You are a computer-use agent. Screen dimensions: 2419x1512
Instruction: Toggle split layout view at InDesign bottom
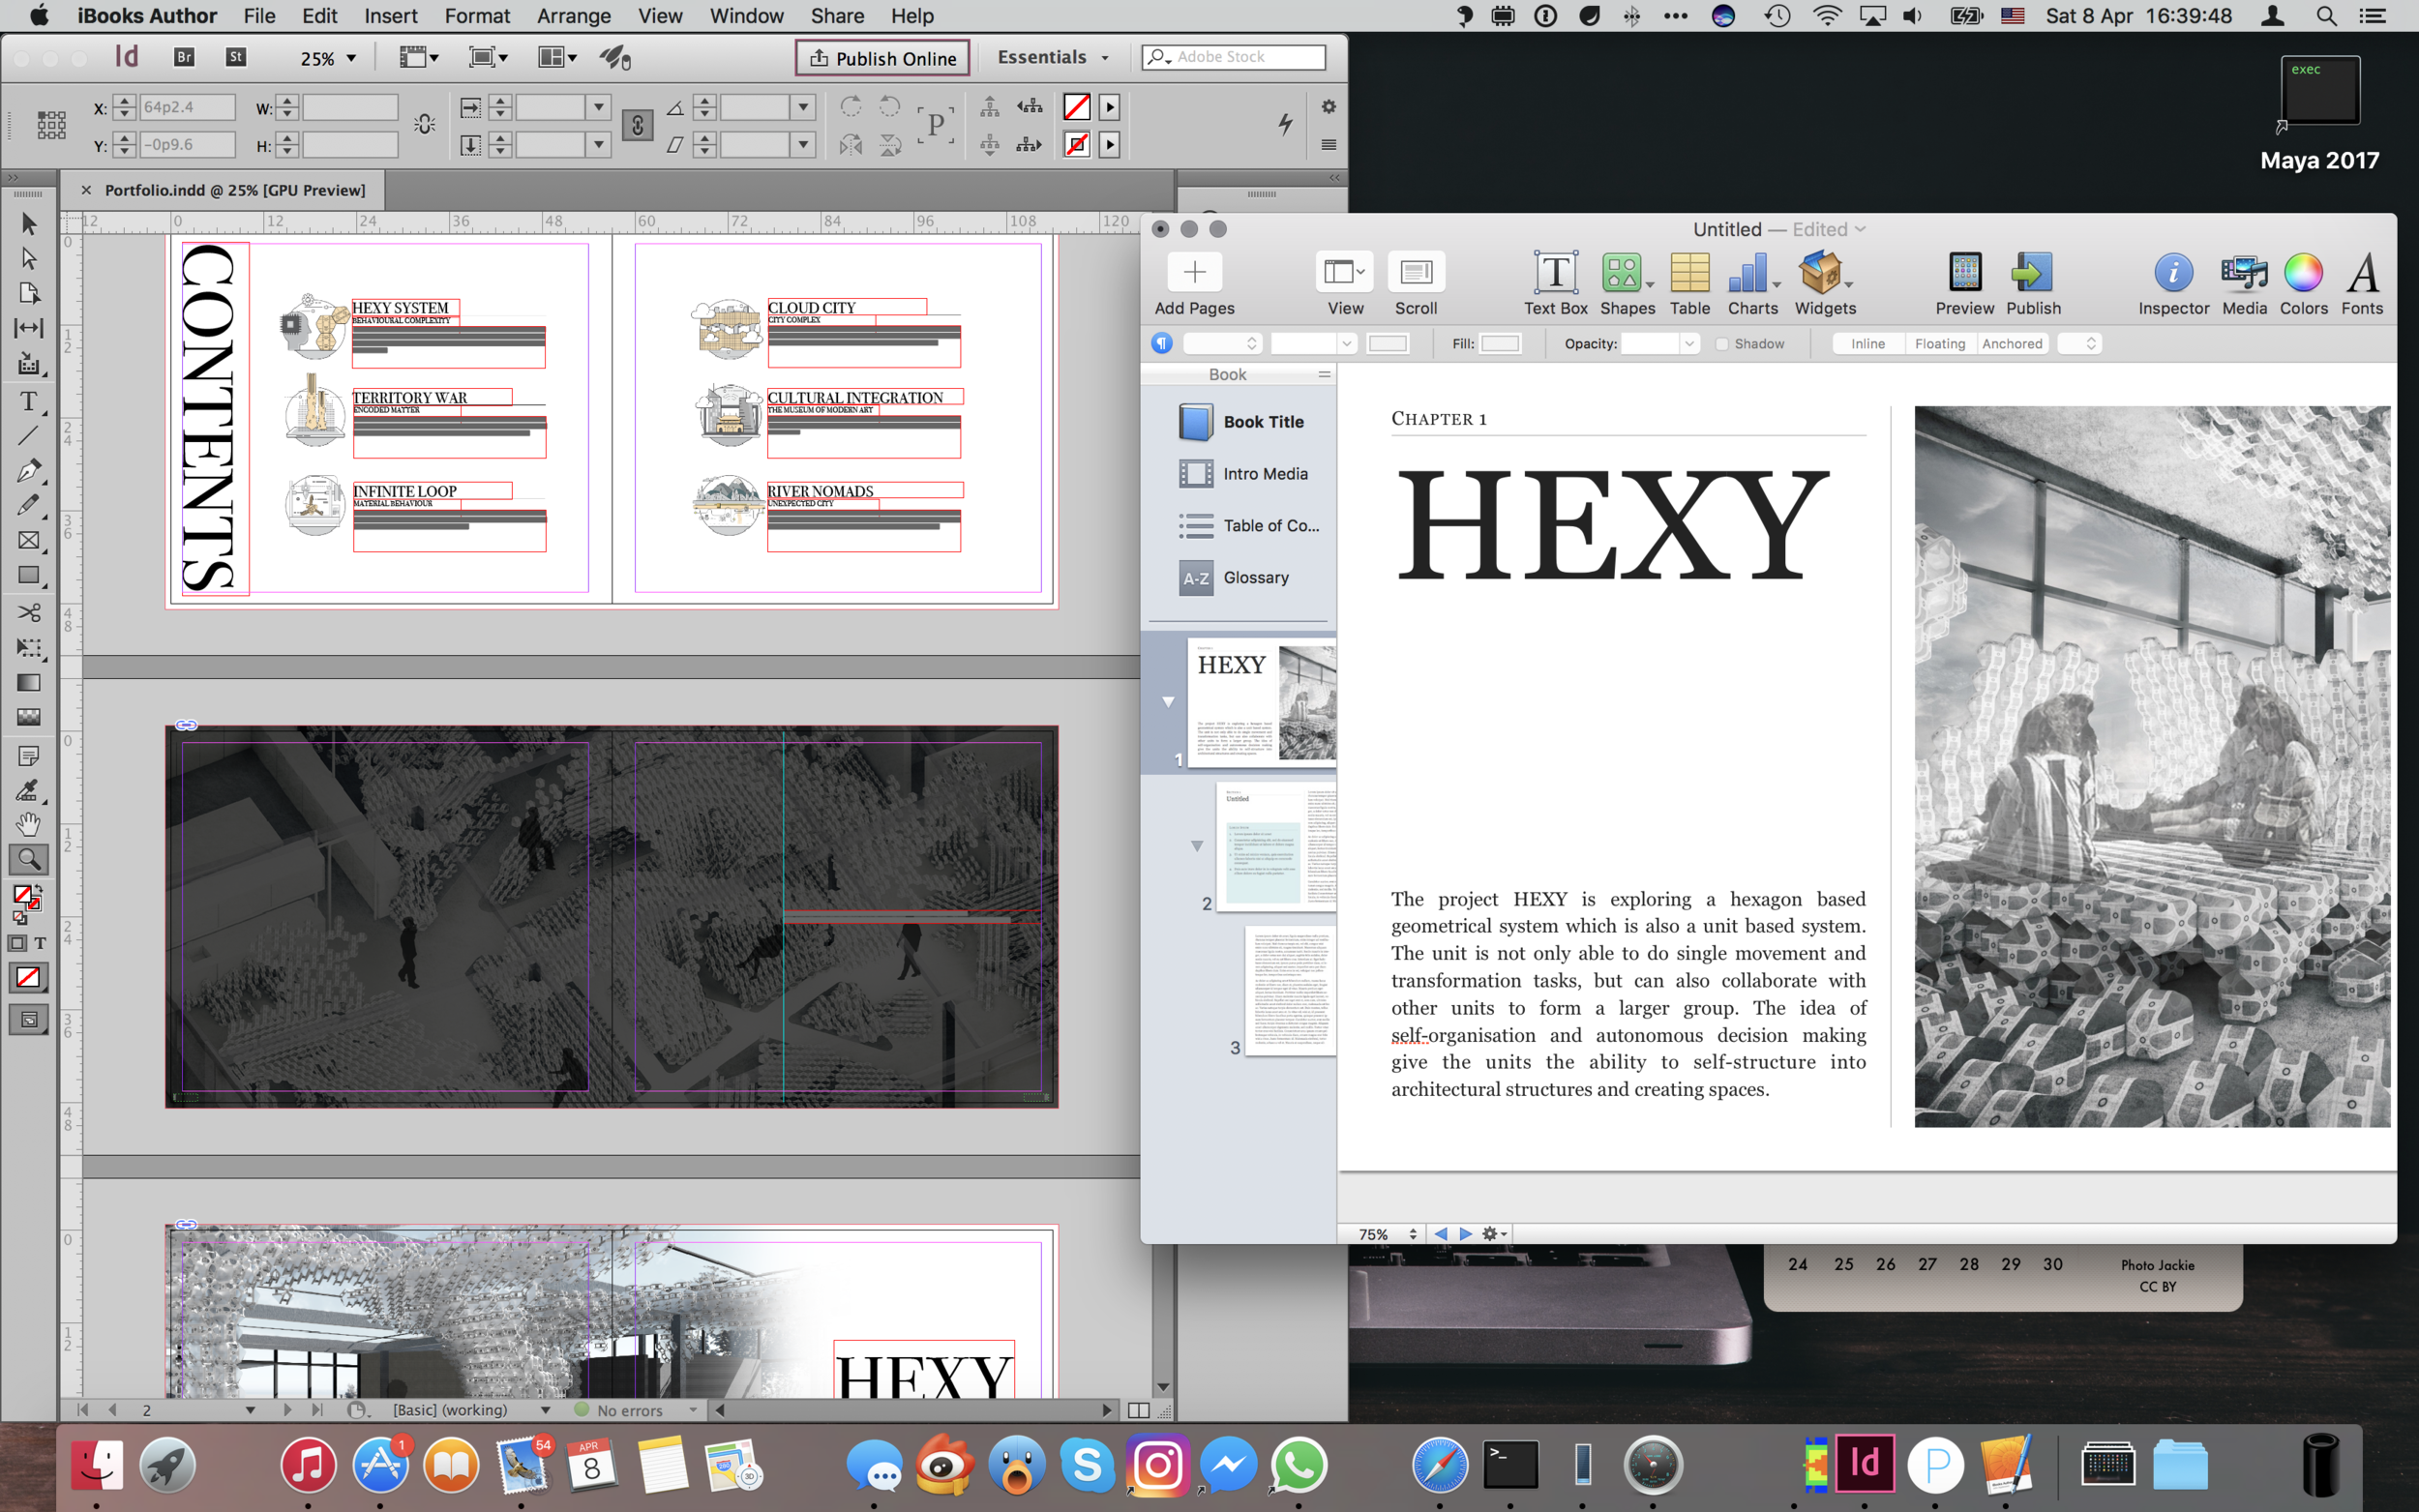pos(1138,1410)
